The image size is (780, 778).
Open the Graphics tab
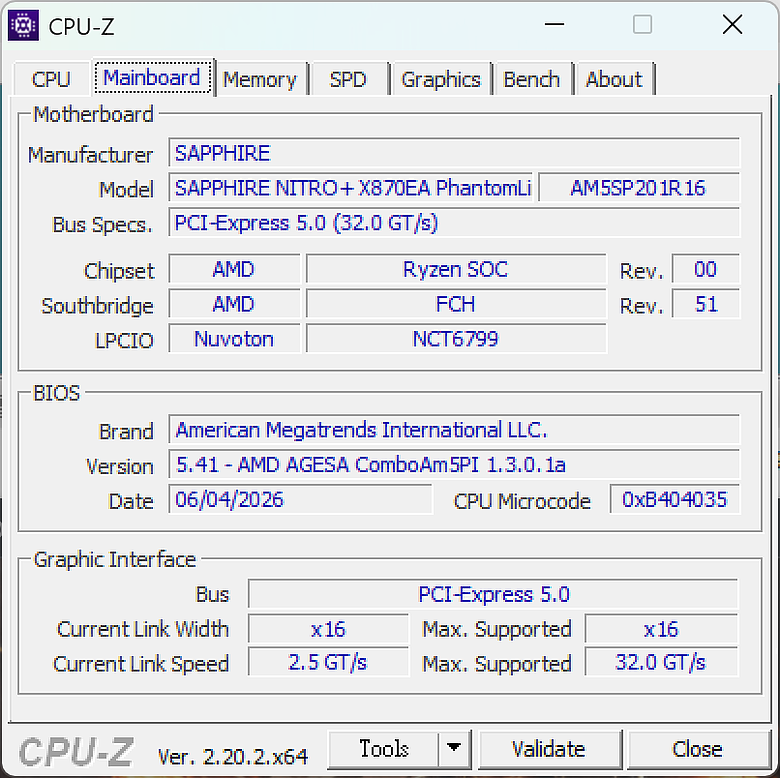(x=441, y=80)
